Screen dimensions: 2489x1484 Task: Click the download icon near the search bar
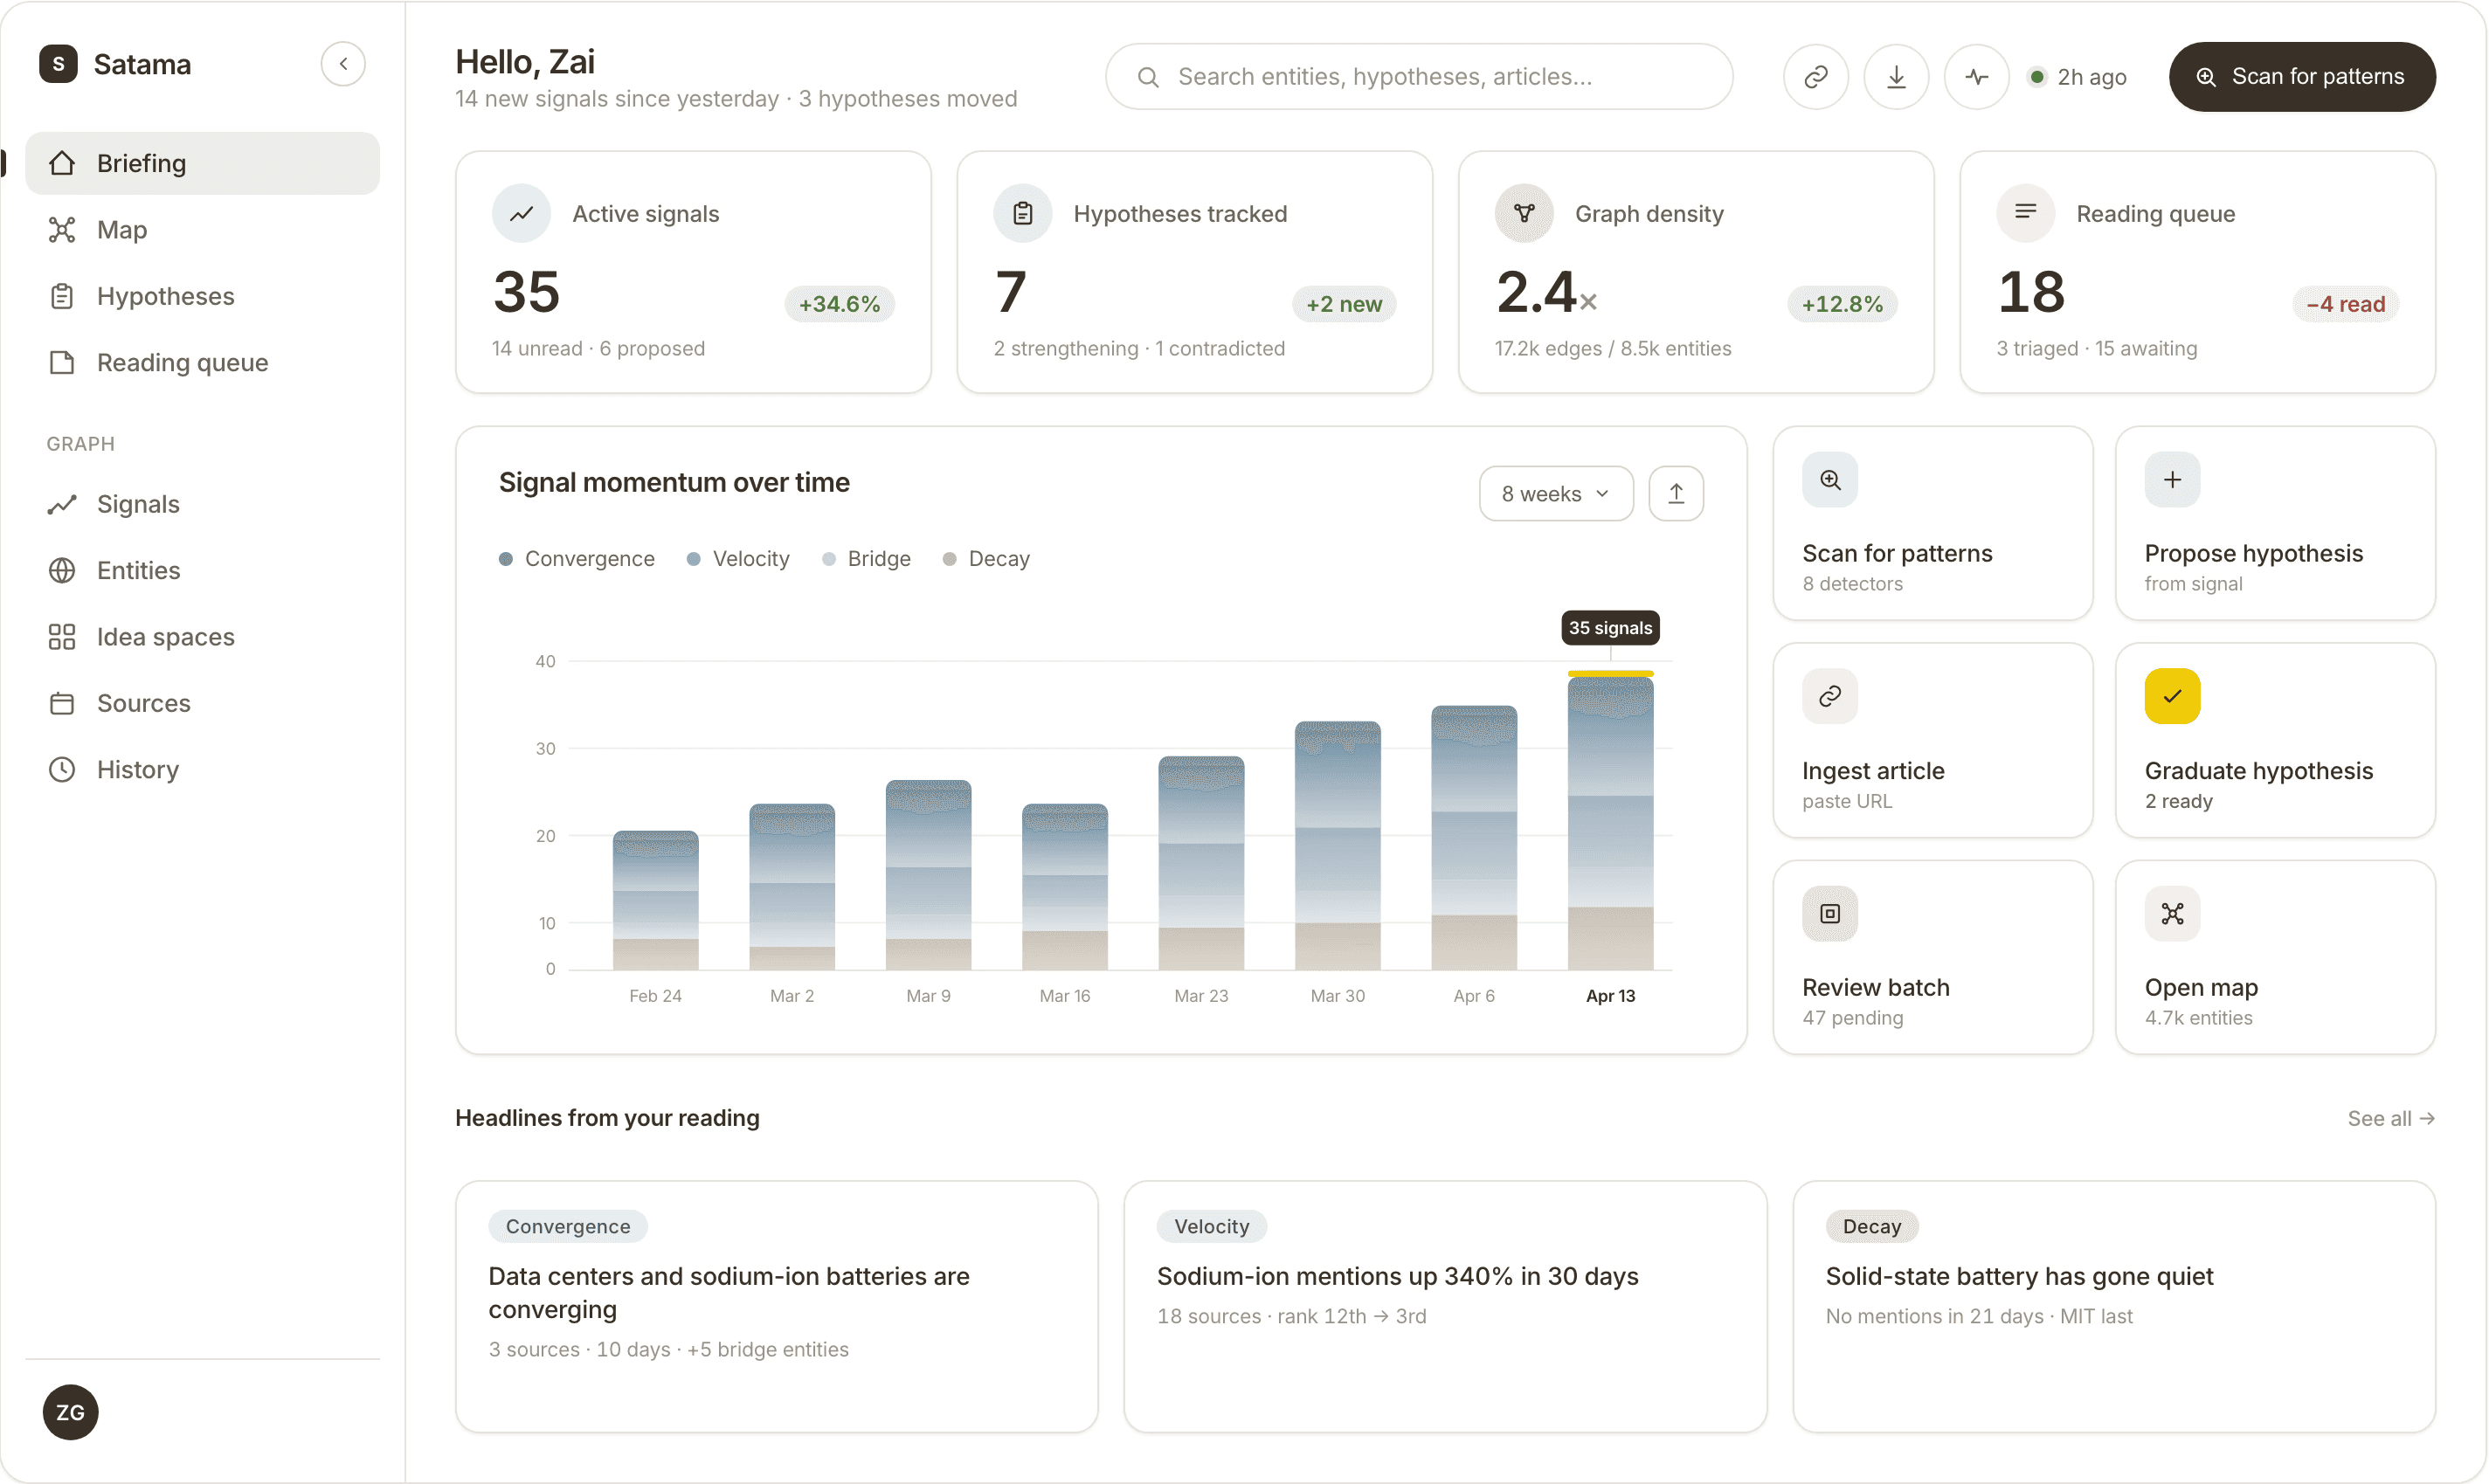[x=1895, y=76]
